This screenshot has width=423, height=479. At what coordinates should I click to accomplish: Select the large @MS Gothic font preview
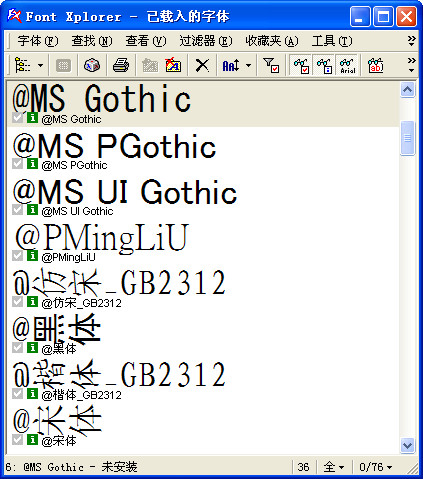[102, 98]
